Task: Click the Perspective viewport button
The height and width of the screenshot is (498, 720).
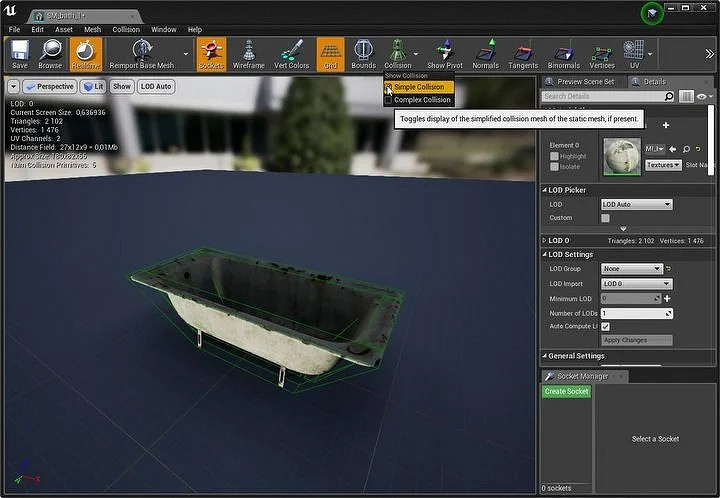Action: click(49, 87)
